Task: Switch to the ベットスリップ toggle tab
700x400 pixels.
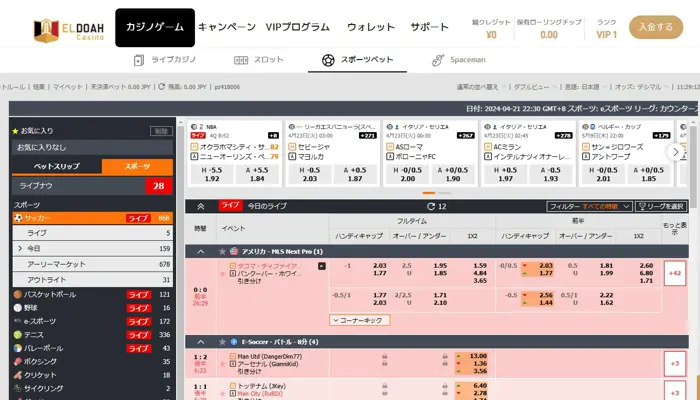Action: click(x=56, y=167)
